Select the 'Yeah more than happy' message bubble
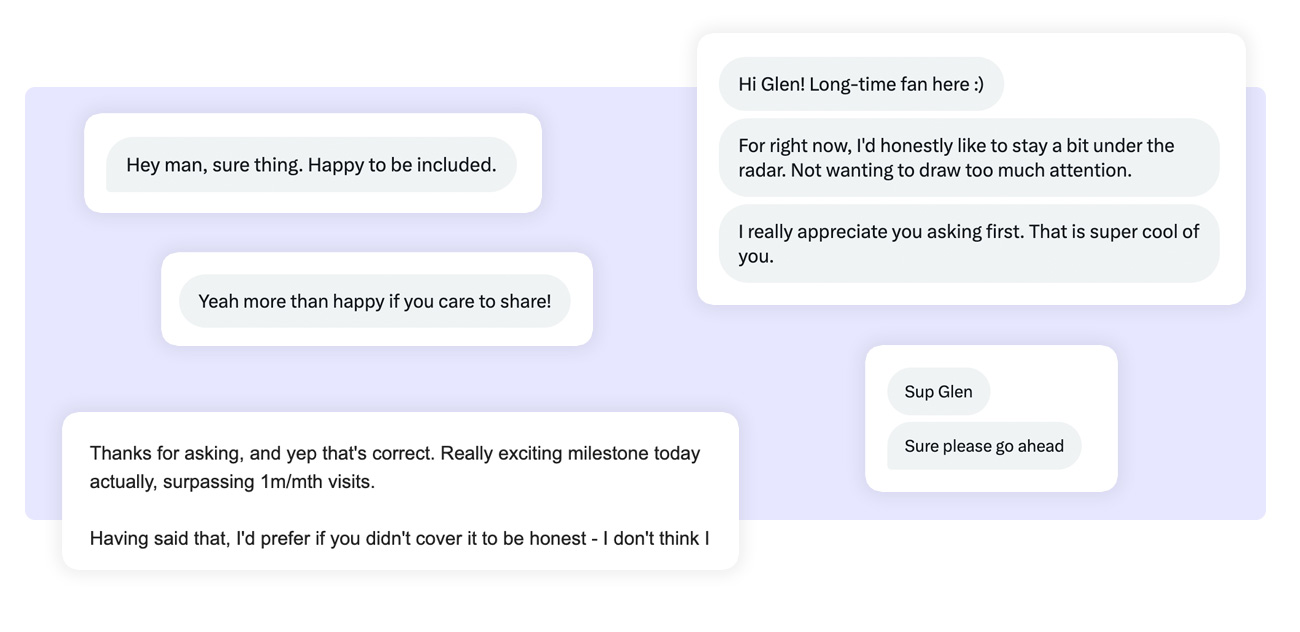This screenshot has width=1300, height=632. 375,301
